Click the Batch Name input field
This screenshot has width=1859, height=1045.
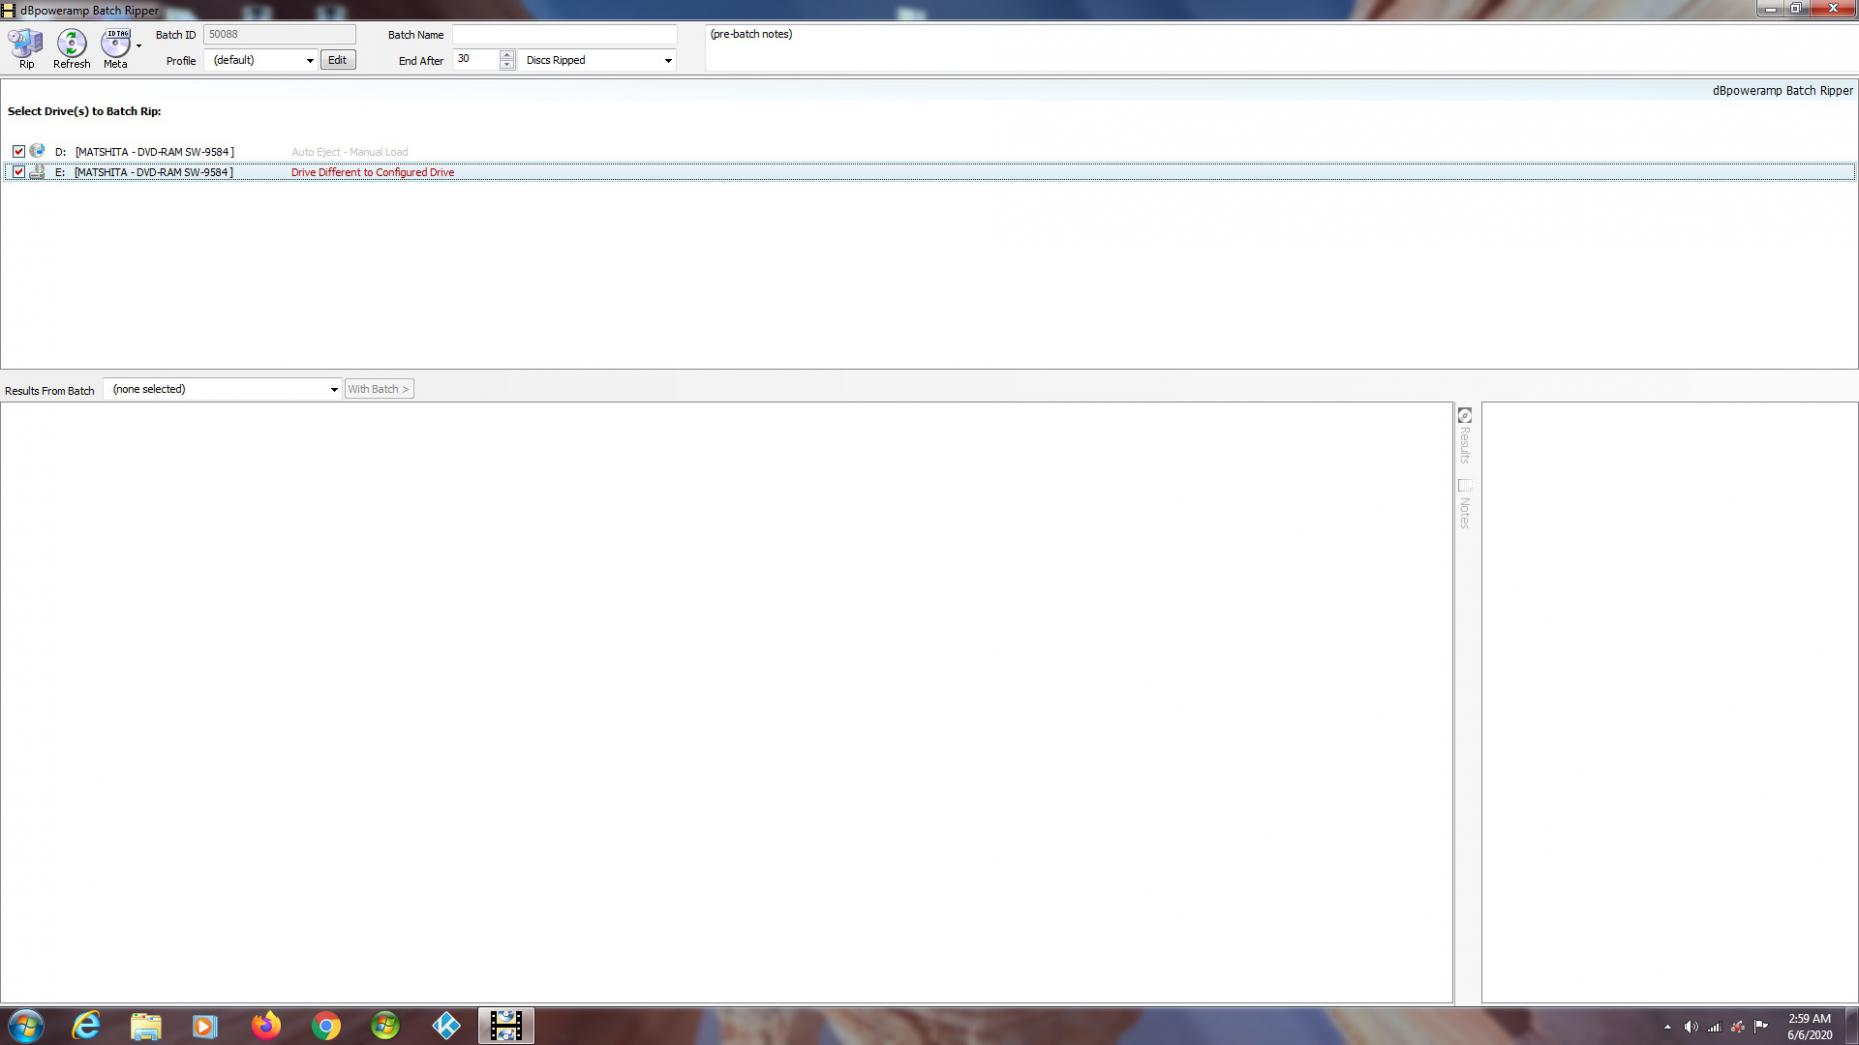pyautogui.click(x=564, y=35)
